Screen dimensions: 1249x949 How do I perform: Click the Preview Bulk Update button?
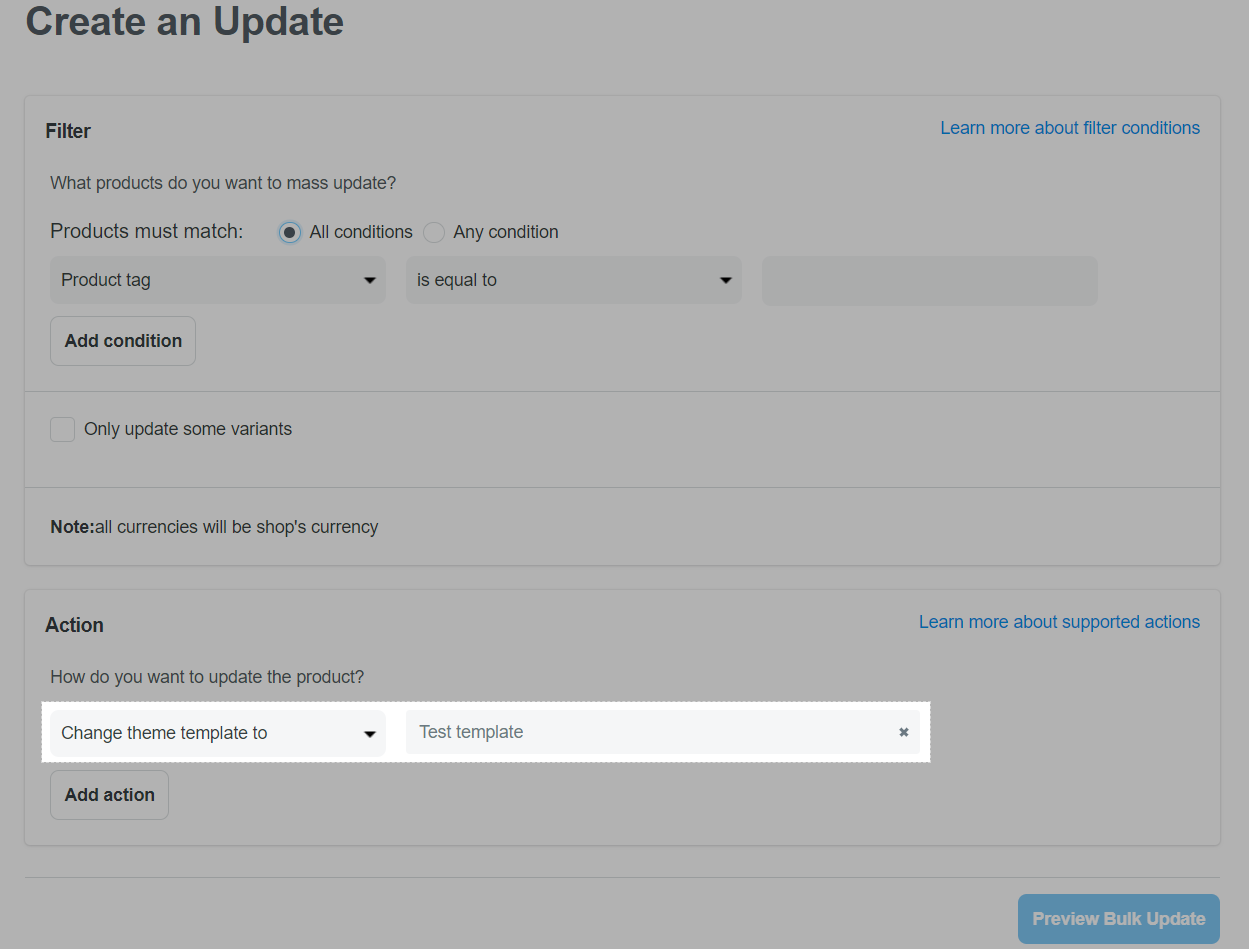pos(1119,919)
